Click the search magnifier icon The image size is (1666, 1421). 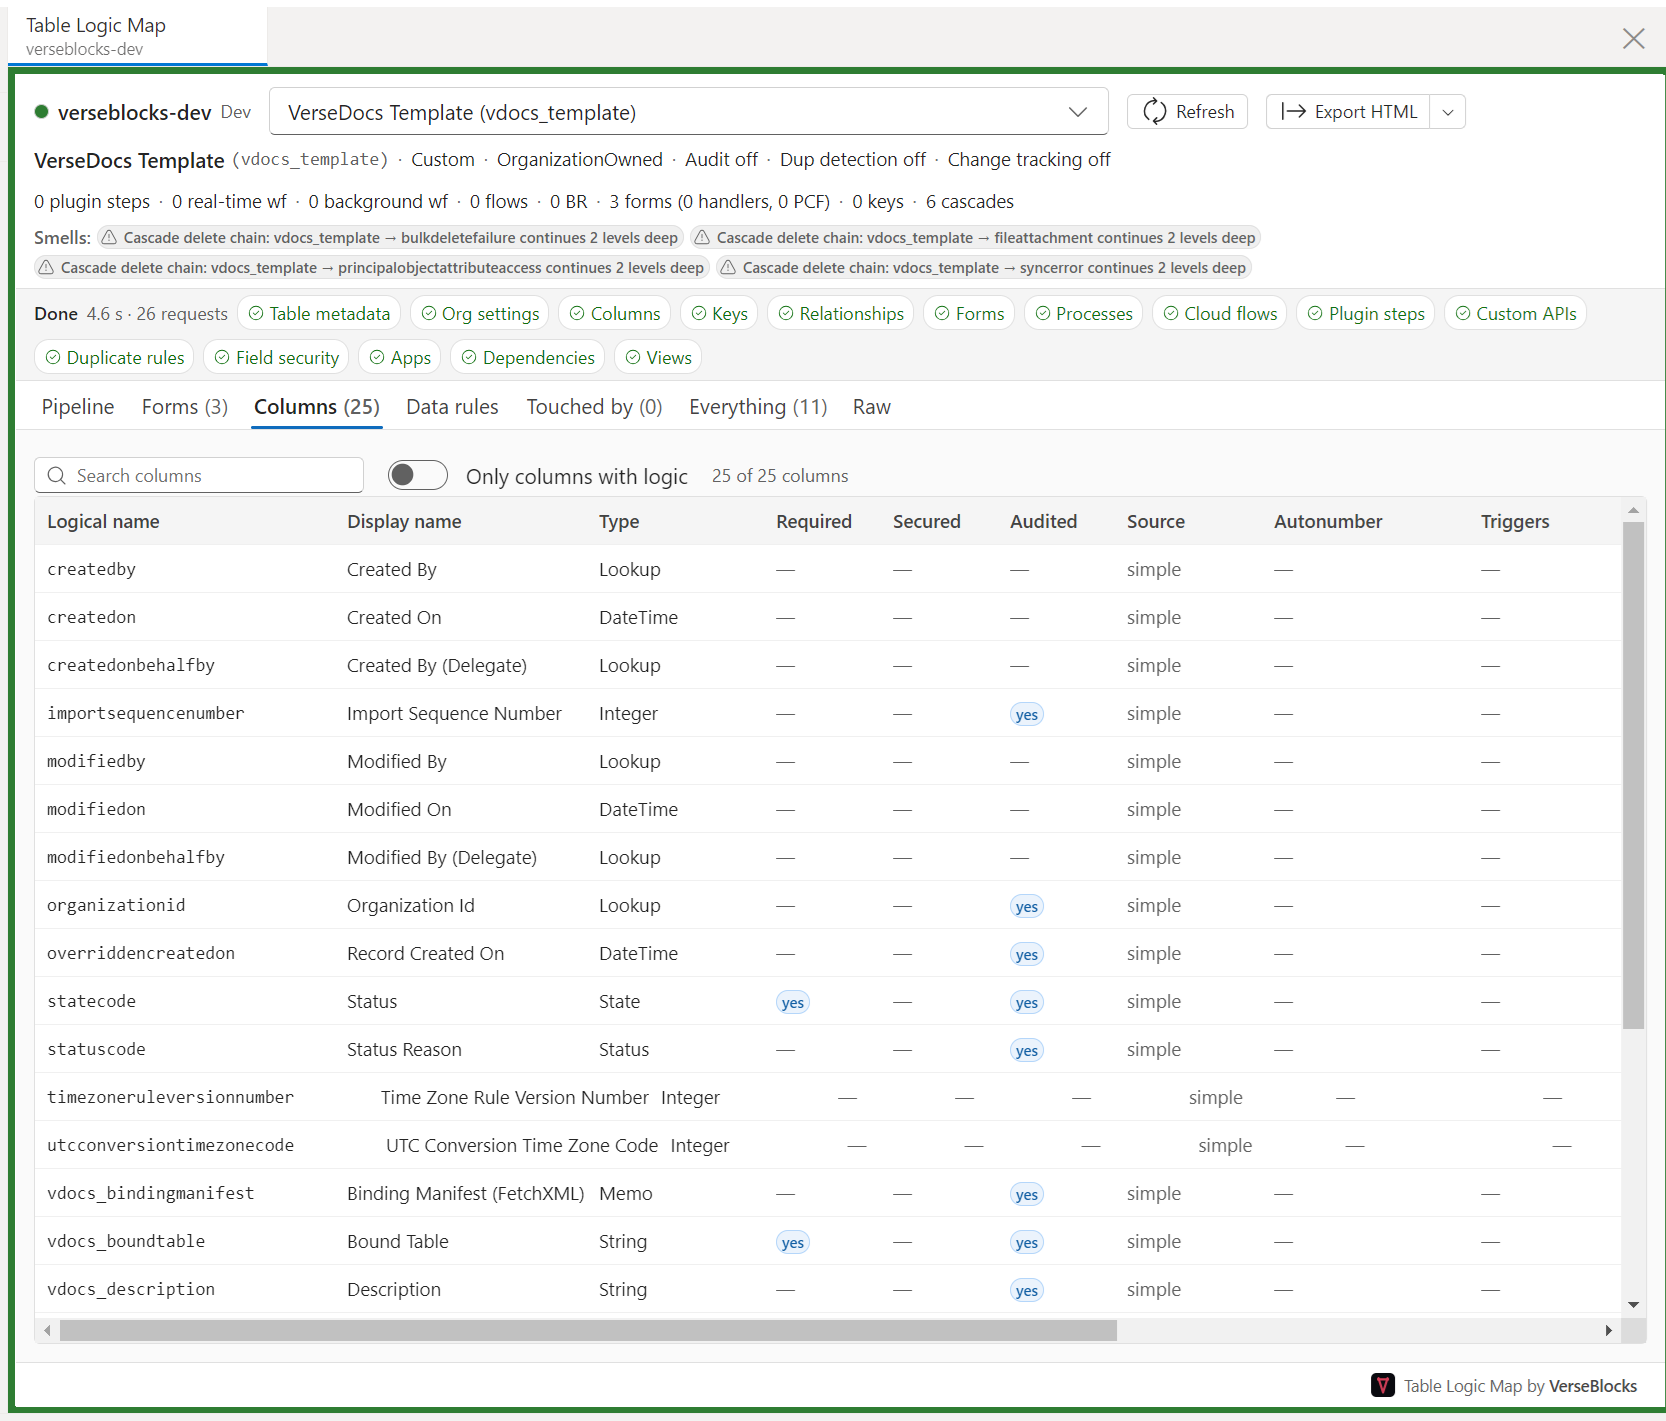point(57,476)
